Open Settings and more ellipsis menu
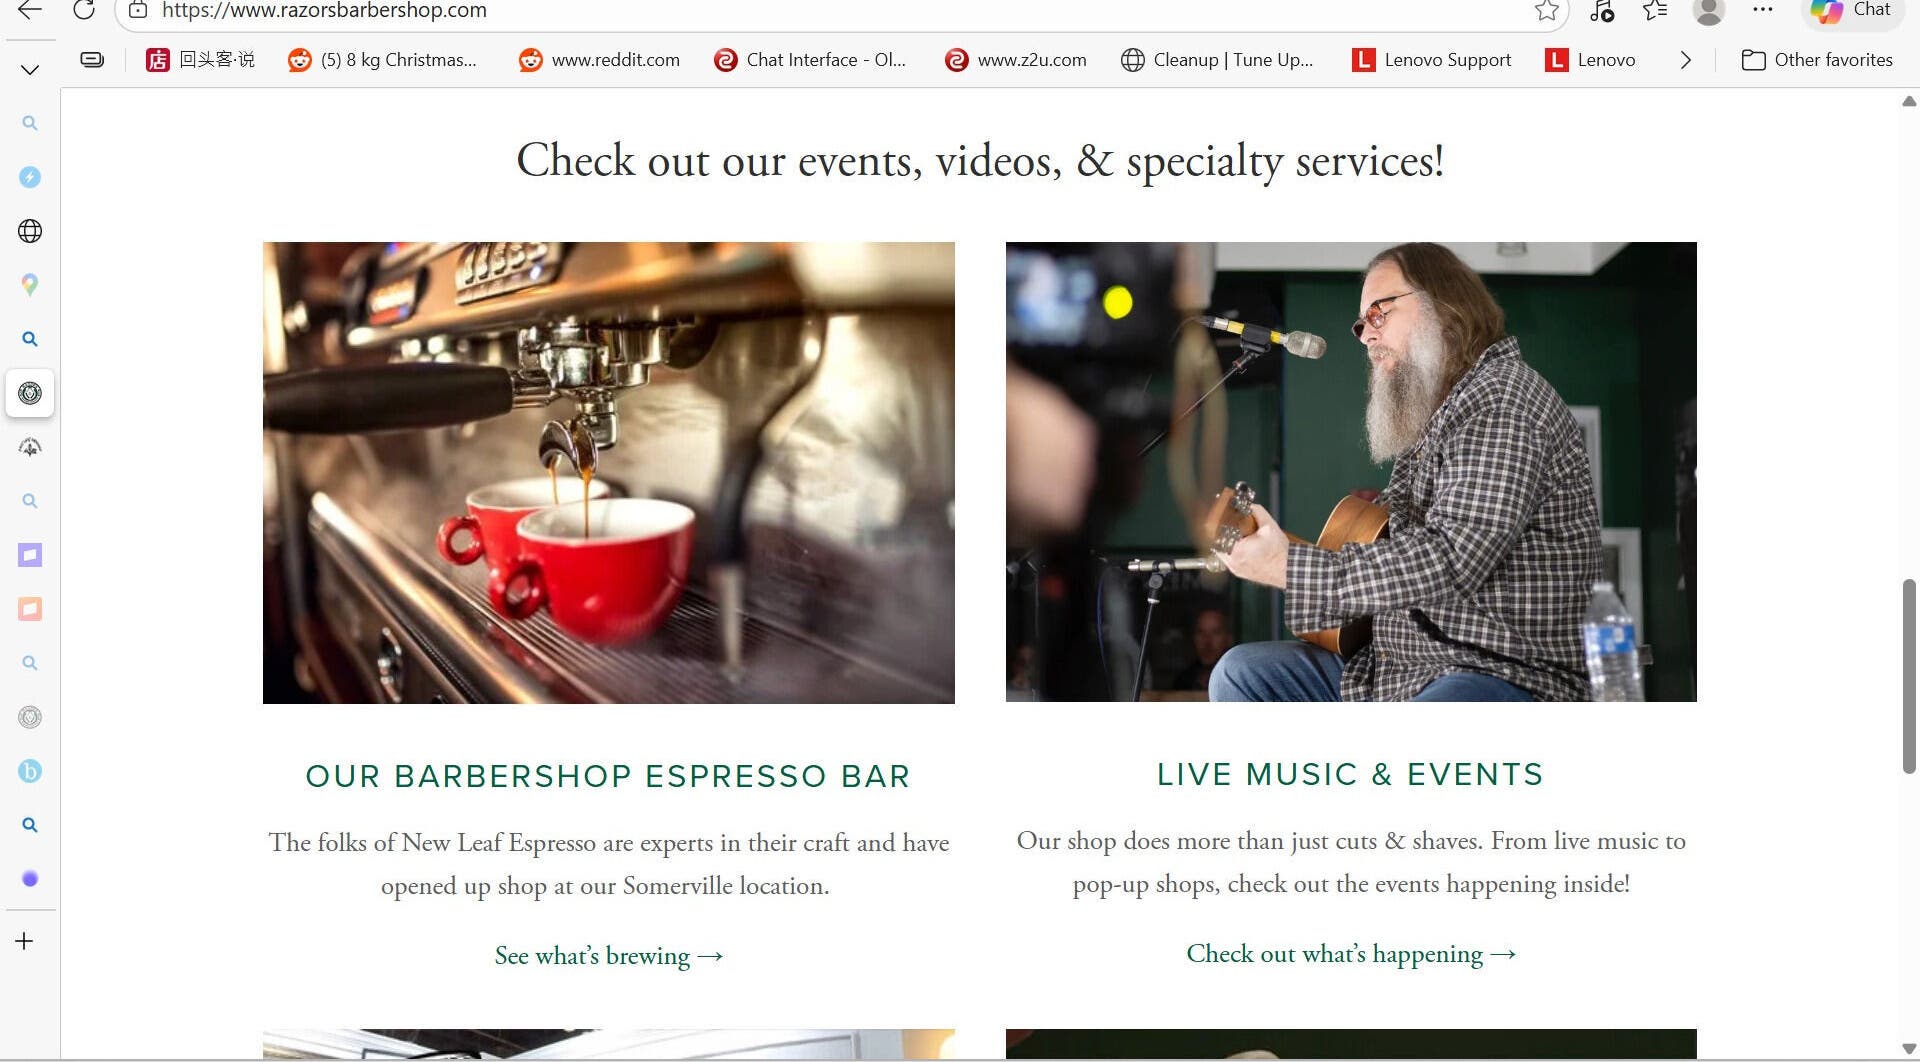 [1763, 10]
